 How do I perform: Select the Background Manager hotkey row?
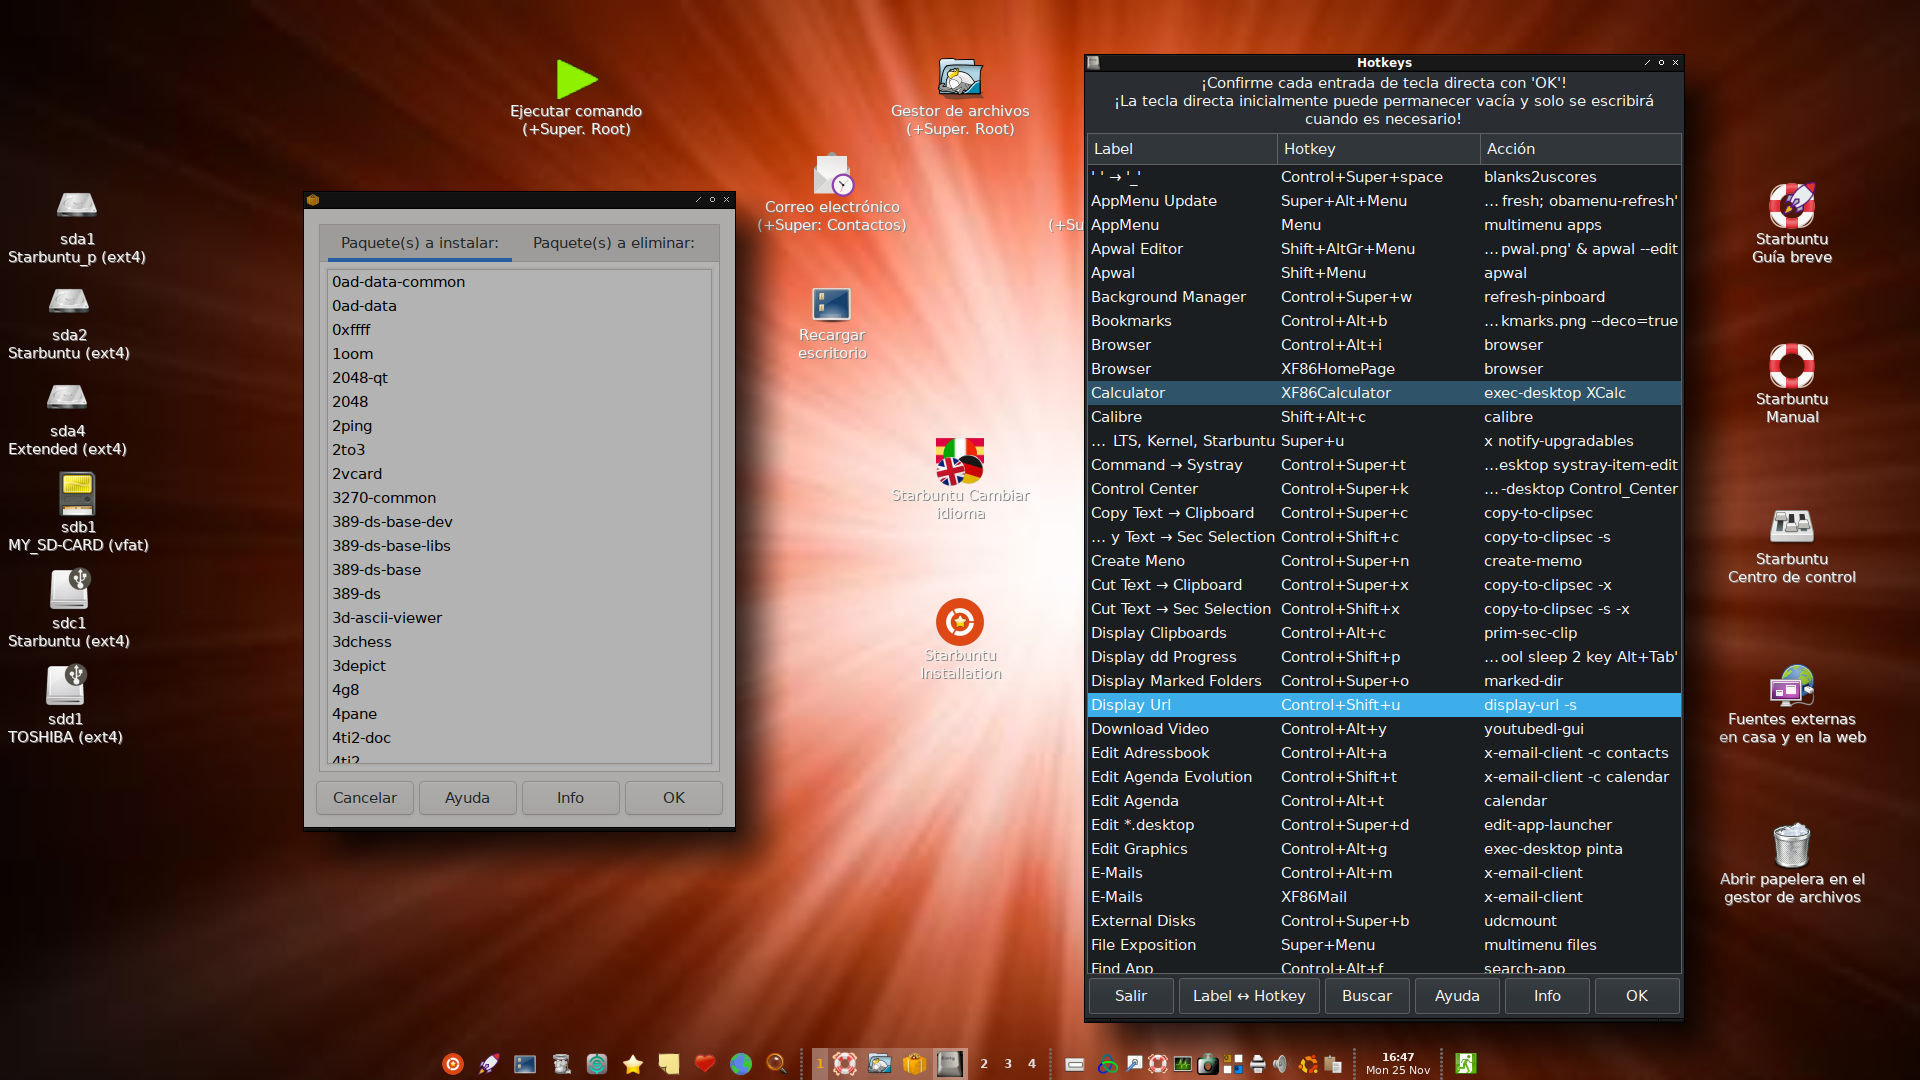pos(1384,297)
